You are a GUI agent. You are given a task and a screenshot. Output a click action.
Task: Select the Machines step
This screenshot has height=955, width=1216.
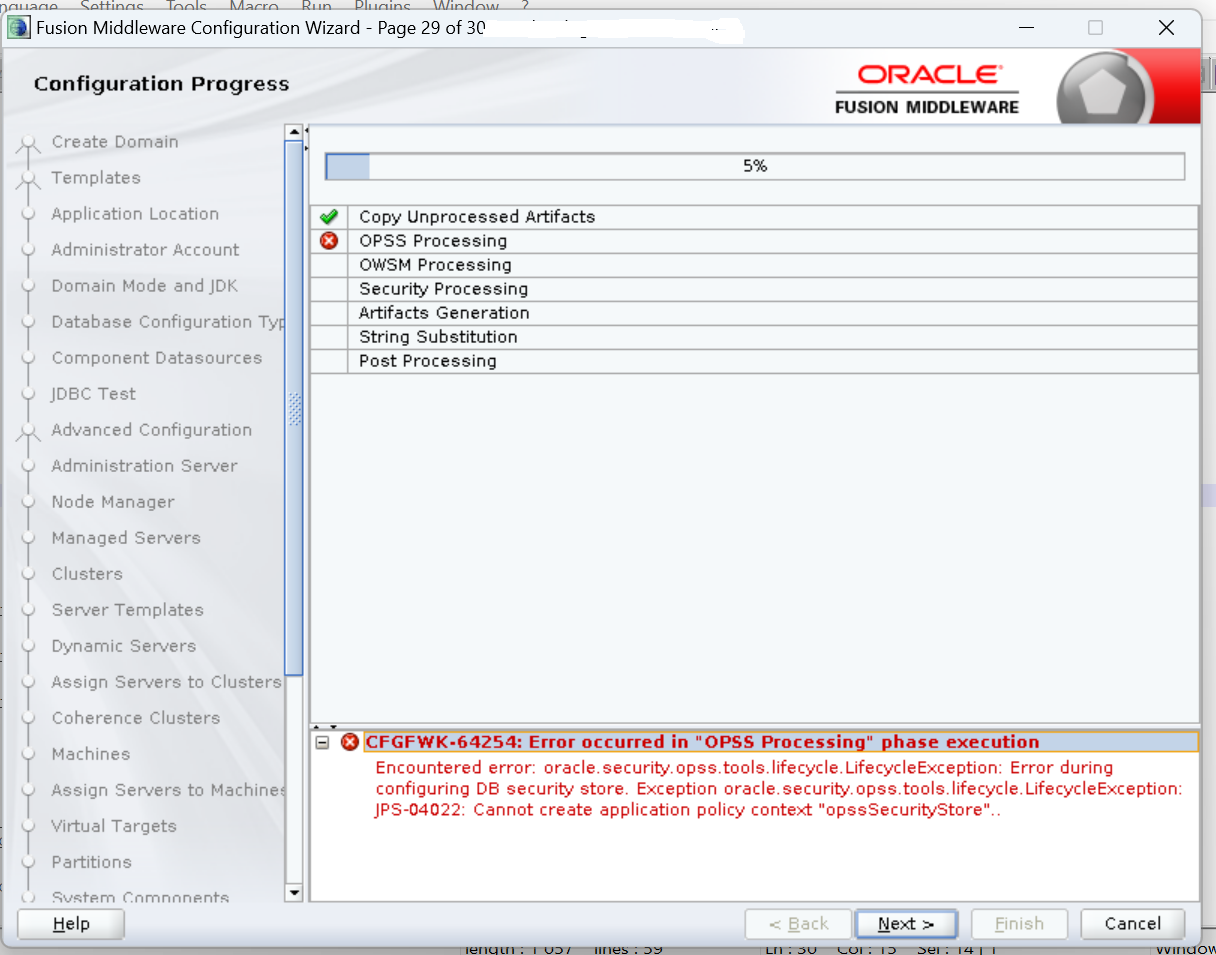click(90, 754)
